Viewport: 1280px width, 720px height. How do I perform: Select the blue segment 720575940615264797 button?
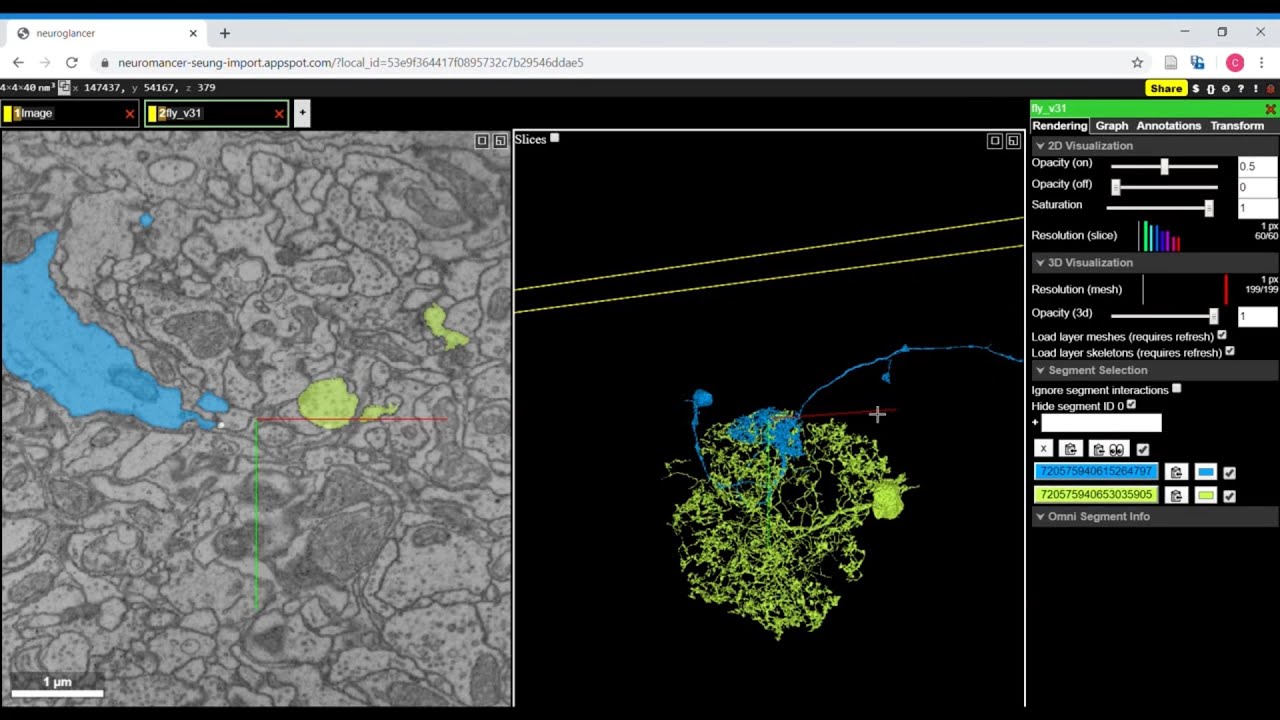pyautogui.click(x=1096, y=472)
